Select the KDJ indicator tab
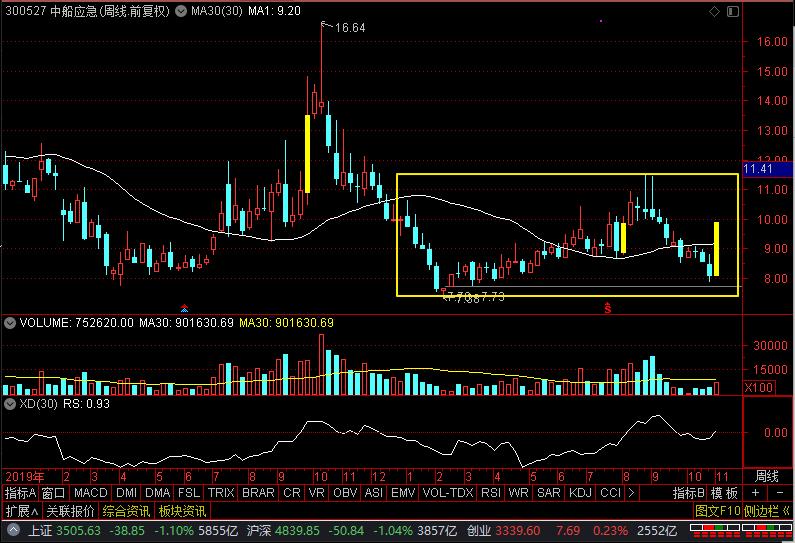 (x=580, y=493)
